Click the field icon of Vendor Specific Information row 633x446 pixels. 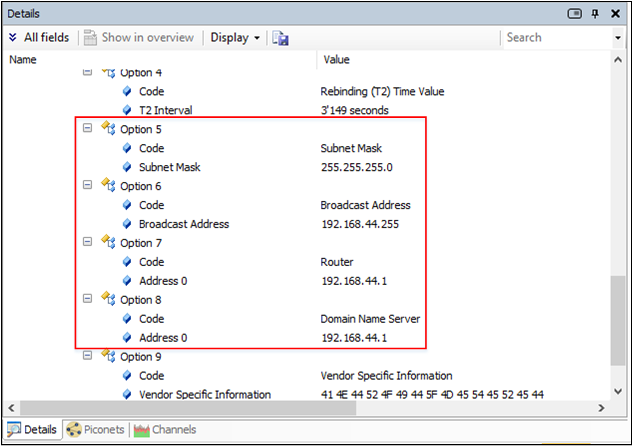coord(127,394)
